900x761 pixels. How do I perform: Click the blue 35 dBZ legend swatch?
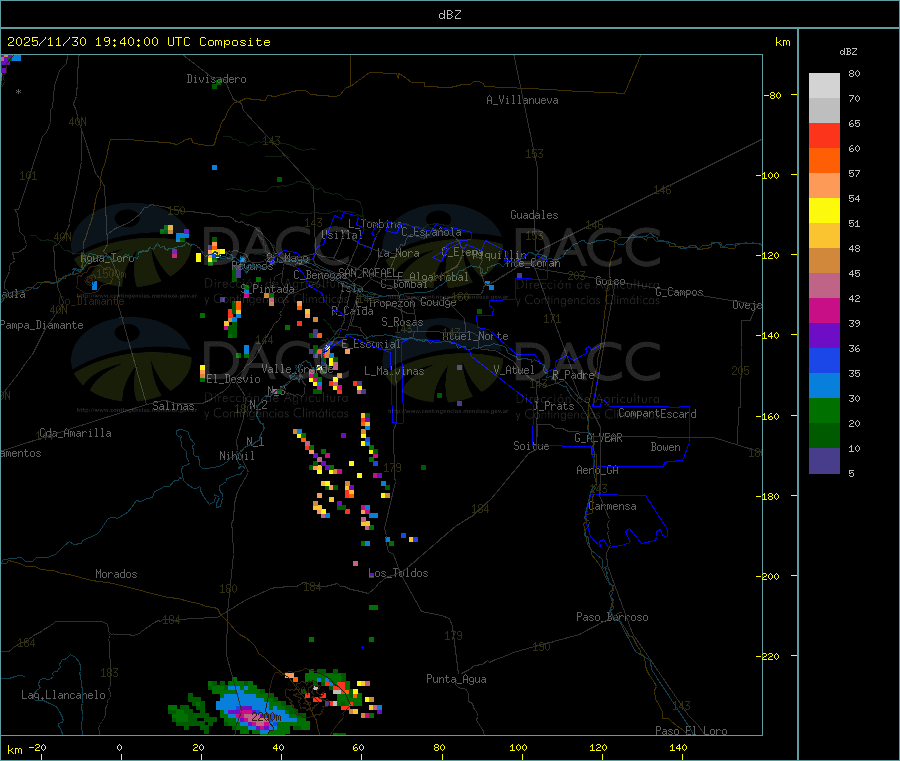click(x=824, y=360)
